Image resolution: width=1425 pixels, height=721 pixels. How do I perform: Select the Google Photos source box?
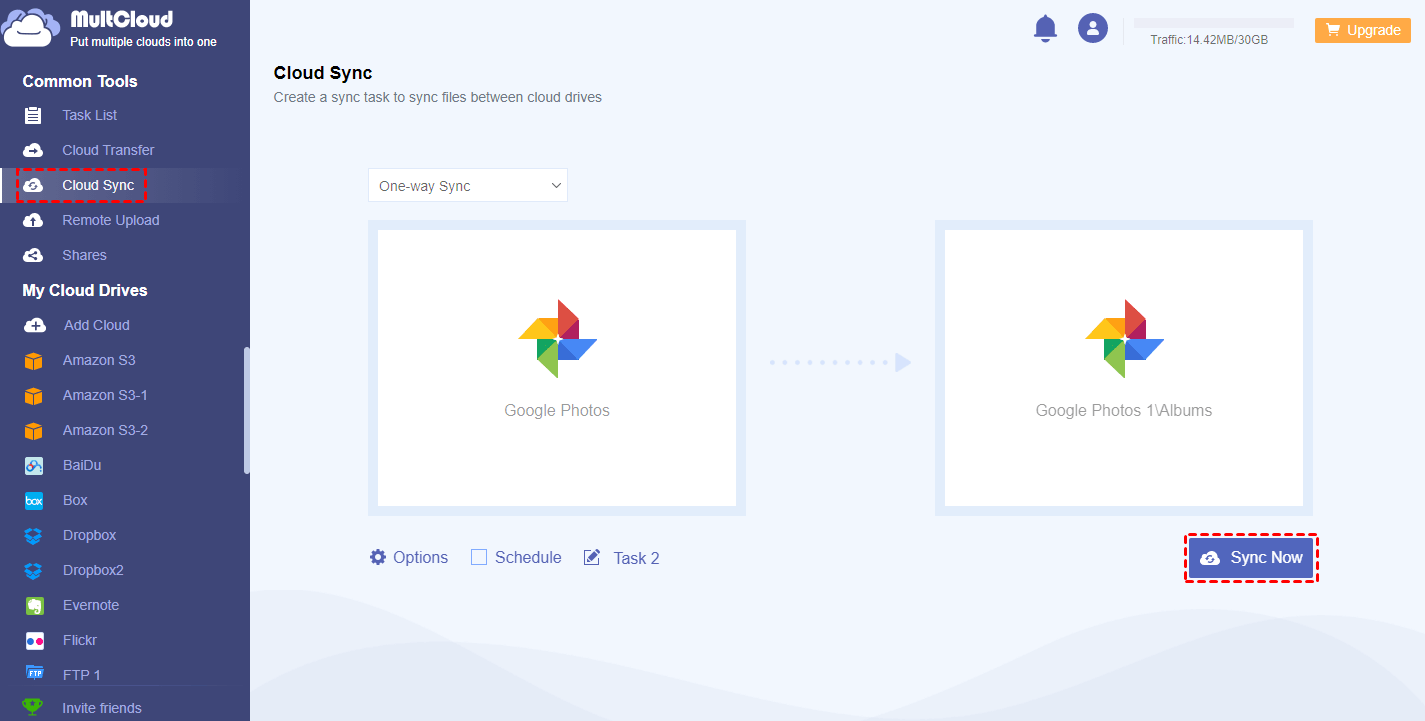(x=557, y=368)
